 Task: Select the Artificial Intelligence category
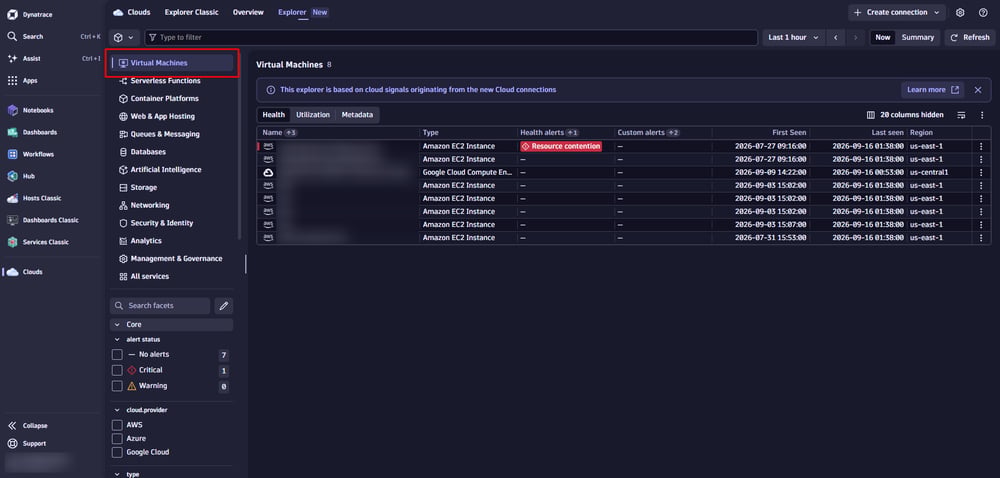160,170
